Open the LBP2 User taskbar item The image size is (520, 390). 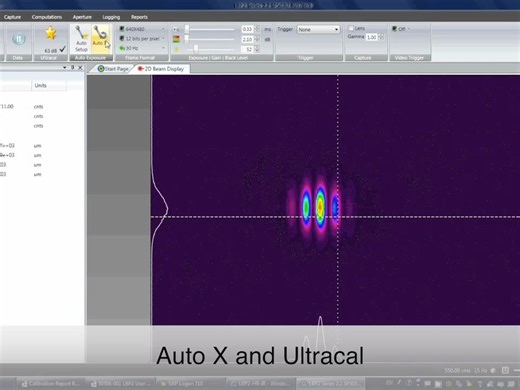(122, 383)
